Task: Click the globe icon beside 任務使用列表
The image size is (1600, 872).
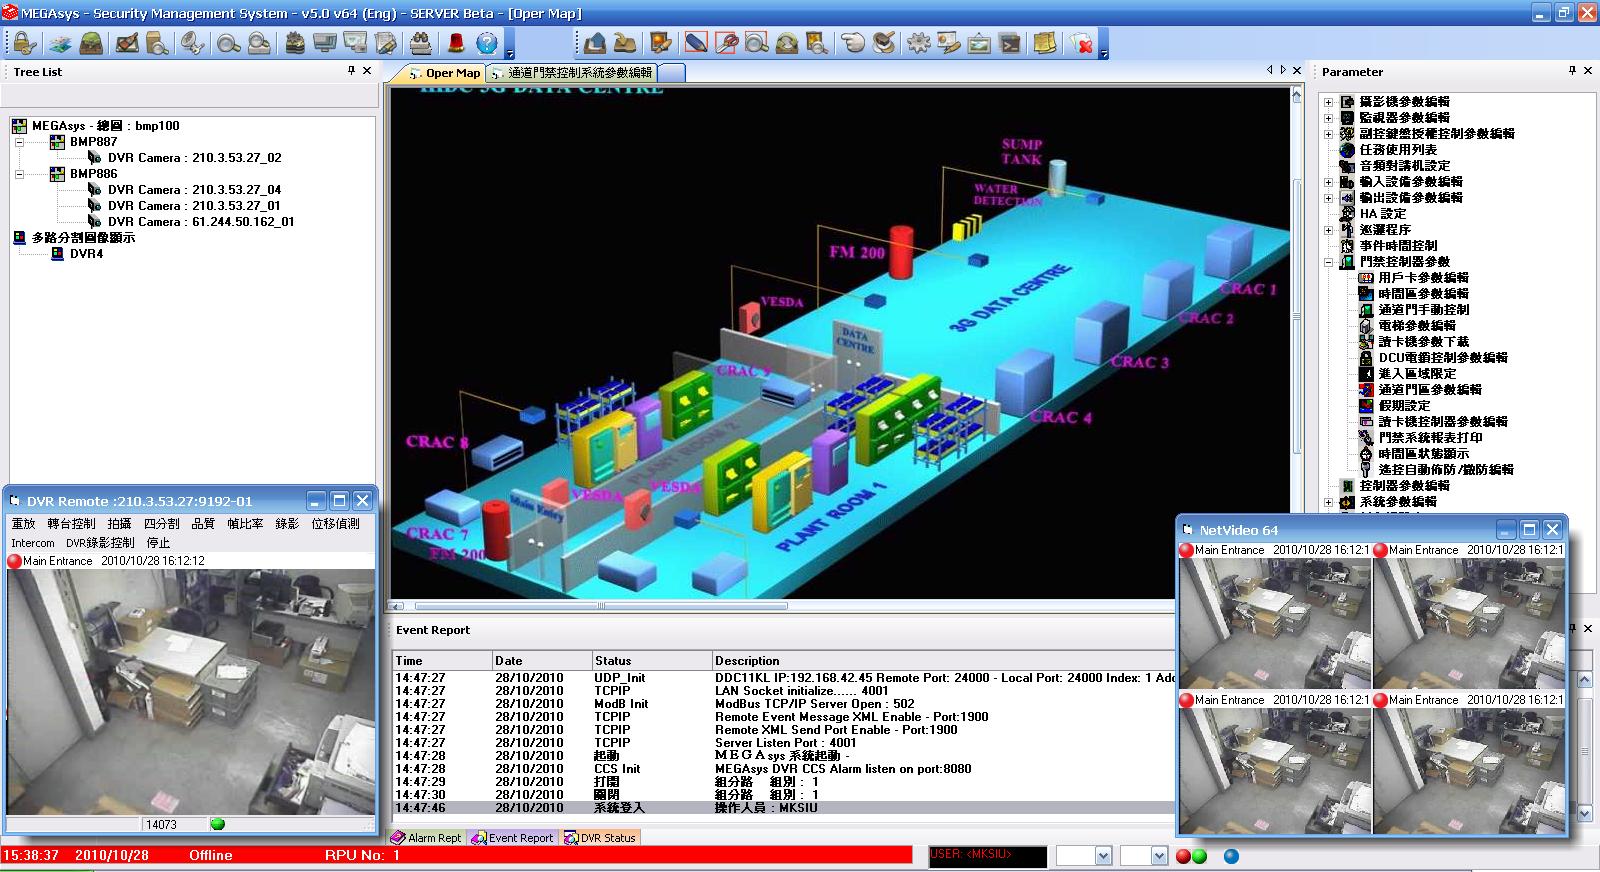Action: (x=1347, y=149)
